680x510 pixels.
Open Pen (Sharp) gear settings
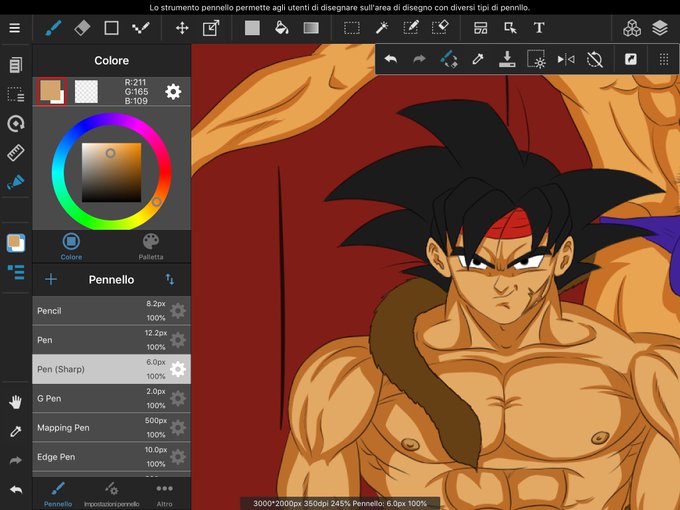pos(178,369)
